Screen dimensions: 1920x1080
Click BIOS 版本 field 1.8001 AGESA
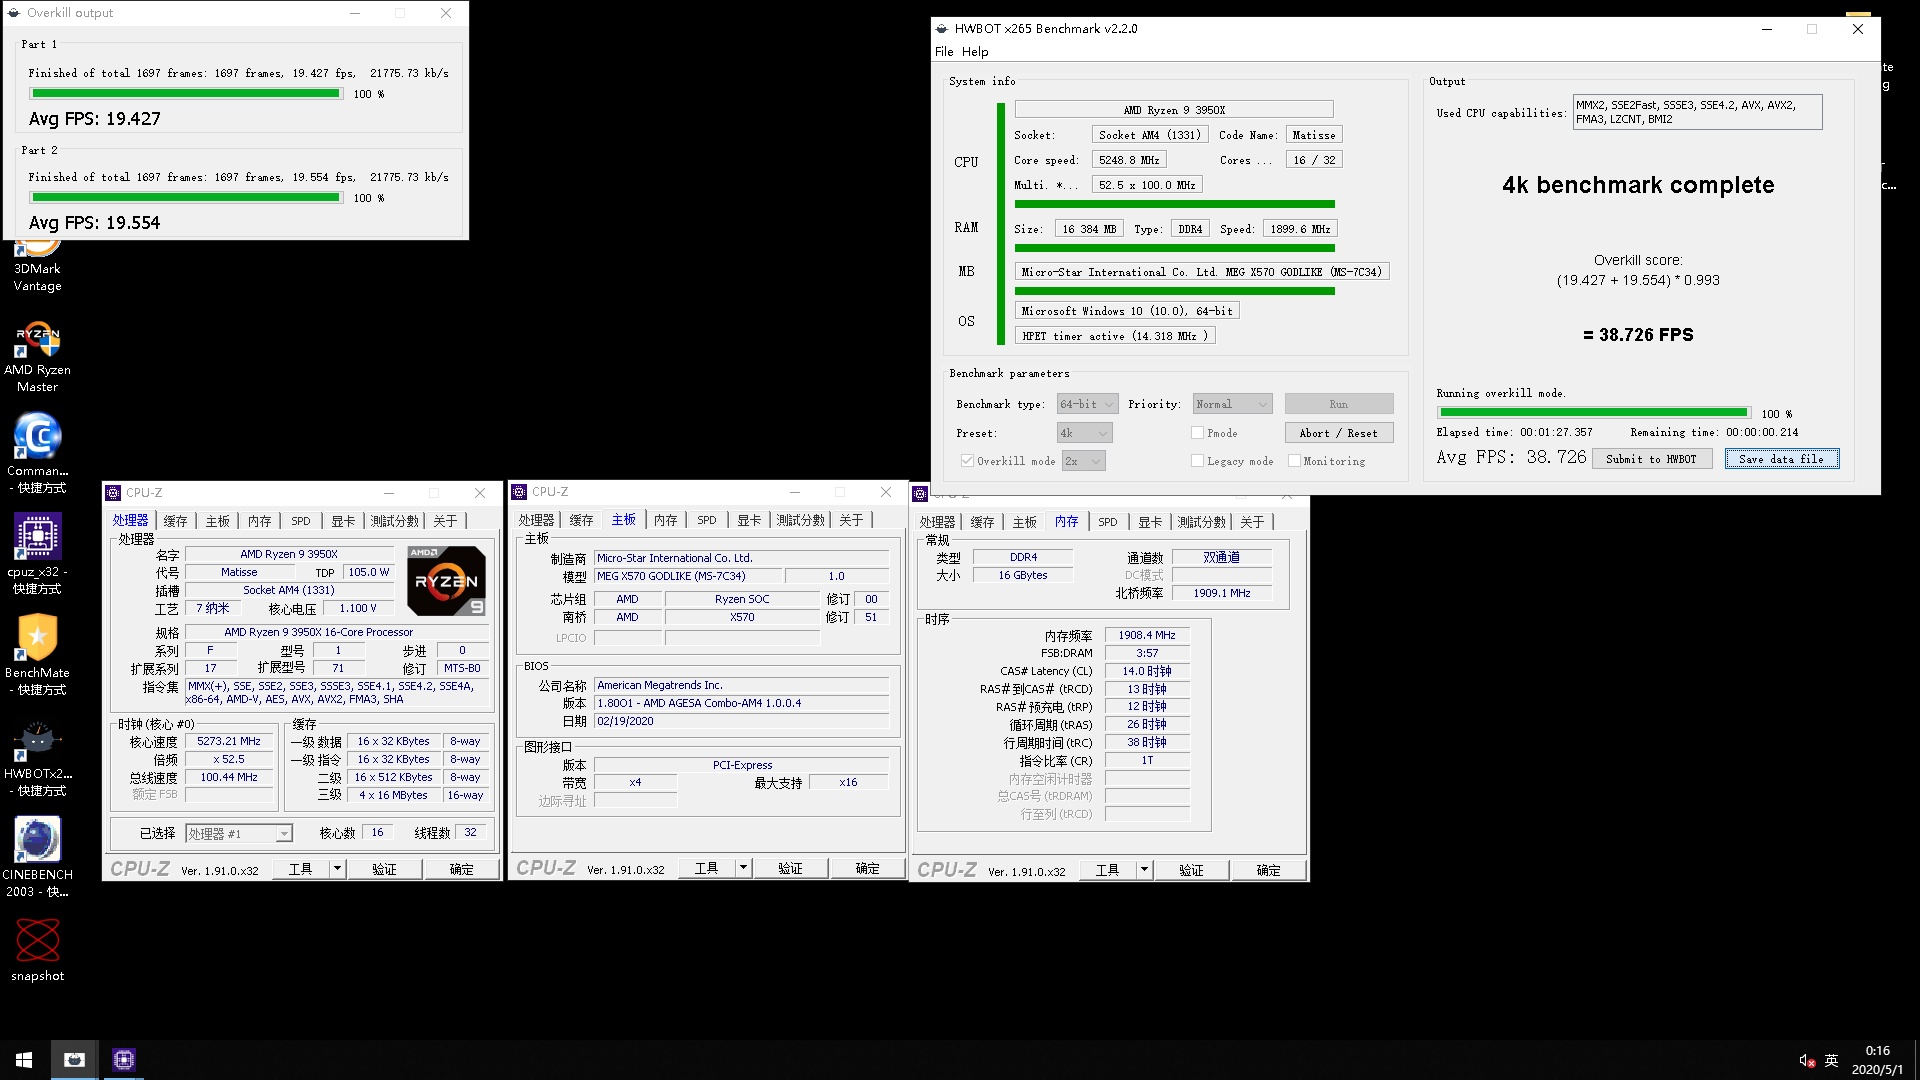point(742,703)
